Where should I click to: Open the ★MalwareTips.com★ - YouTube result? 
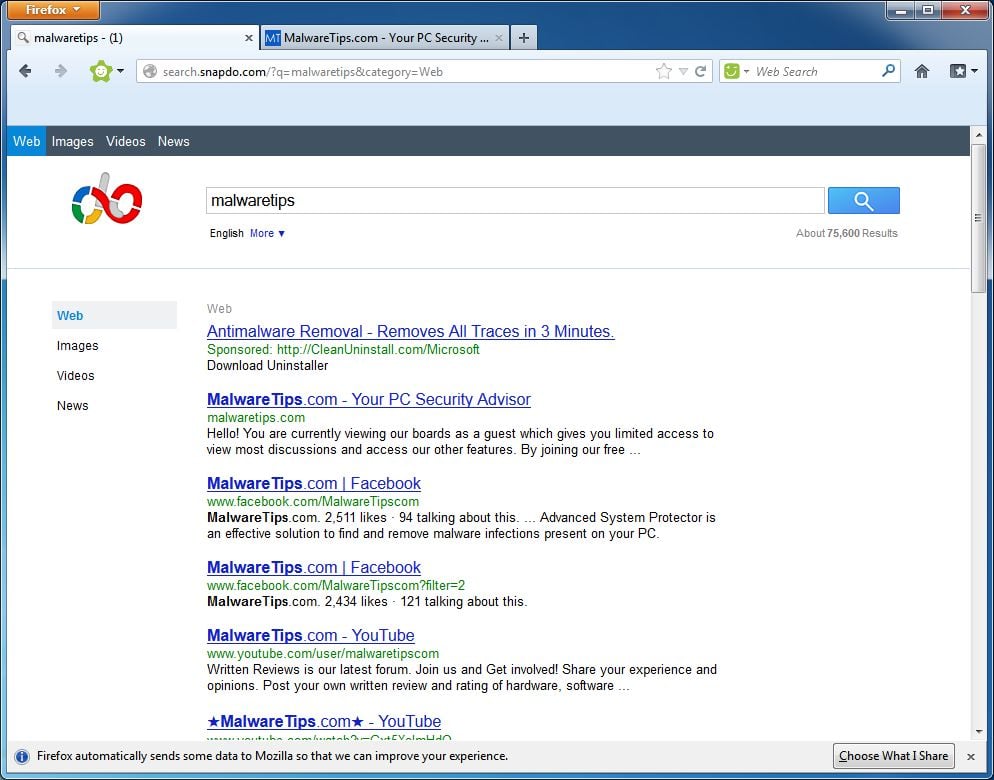pos(324,722)
